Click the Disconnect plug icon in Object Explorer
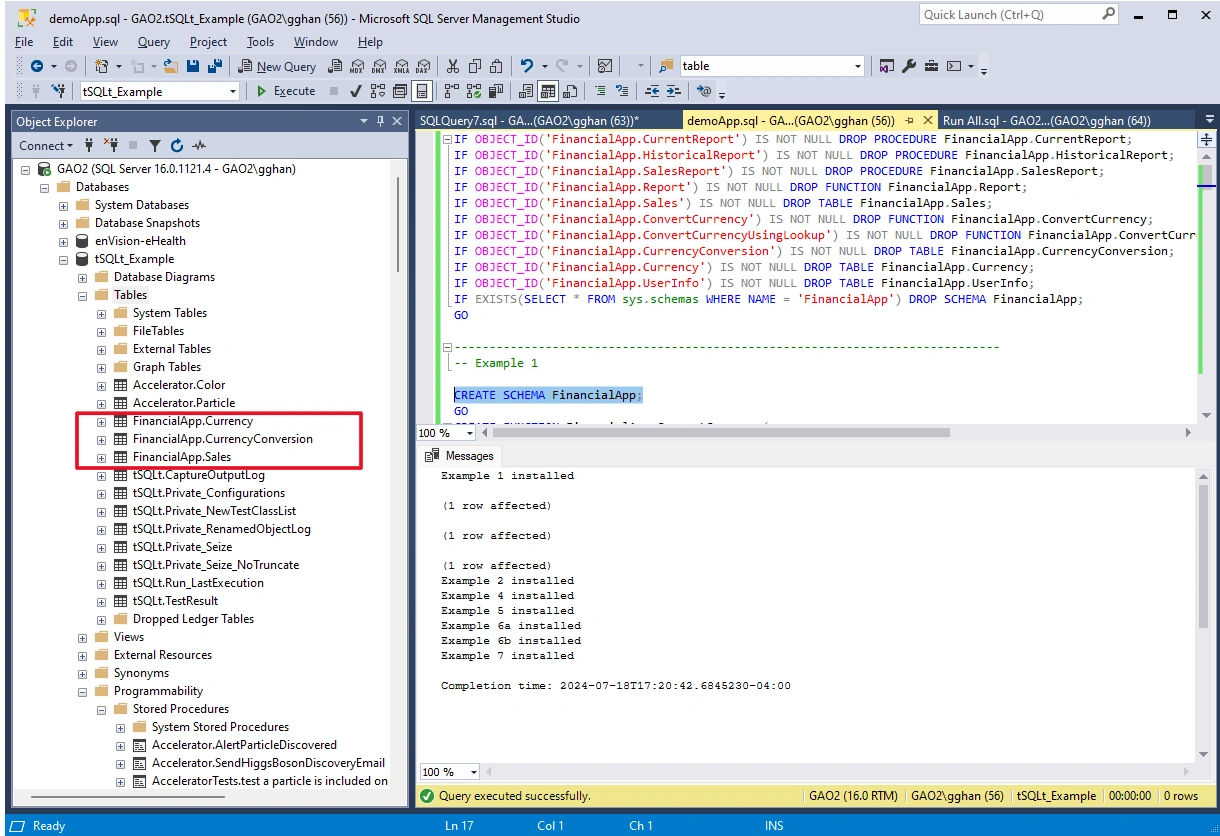 click(x=111, y=145)
